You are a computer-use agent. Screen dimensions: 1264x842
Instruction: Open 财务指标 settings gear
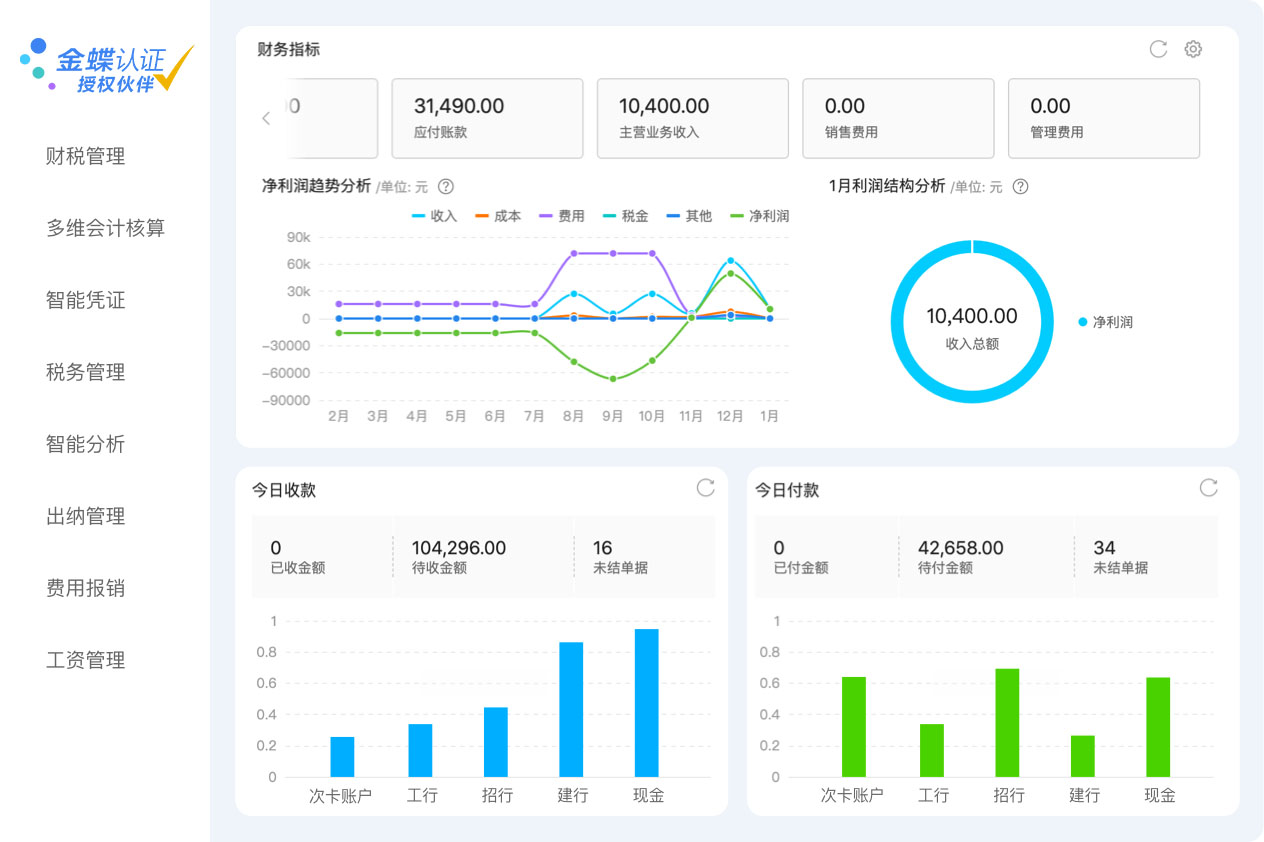pos(1193,49)
